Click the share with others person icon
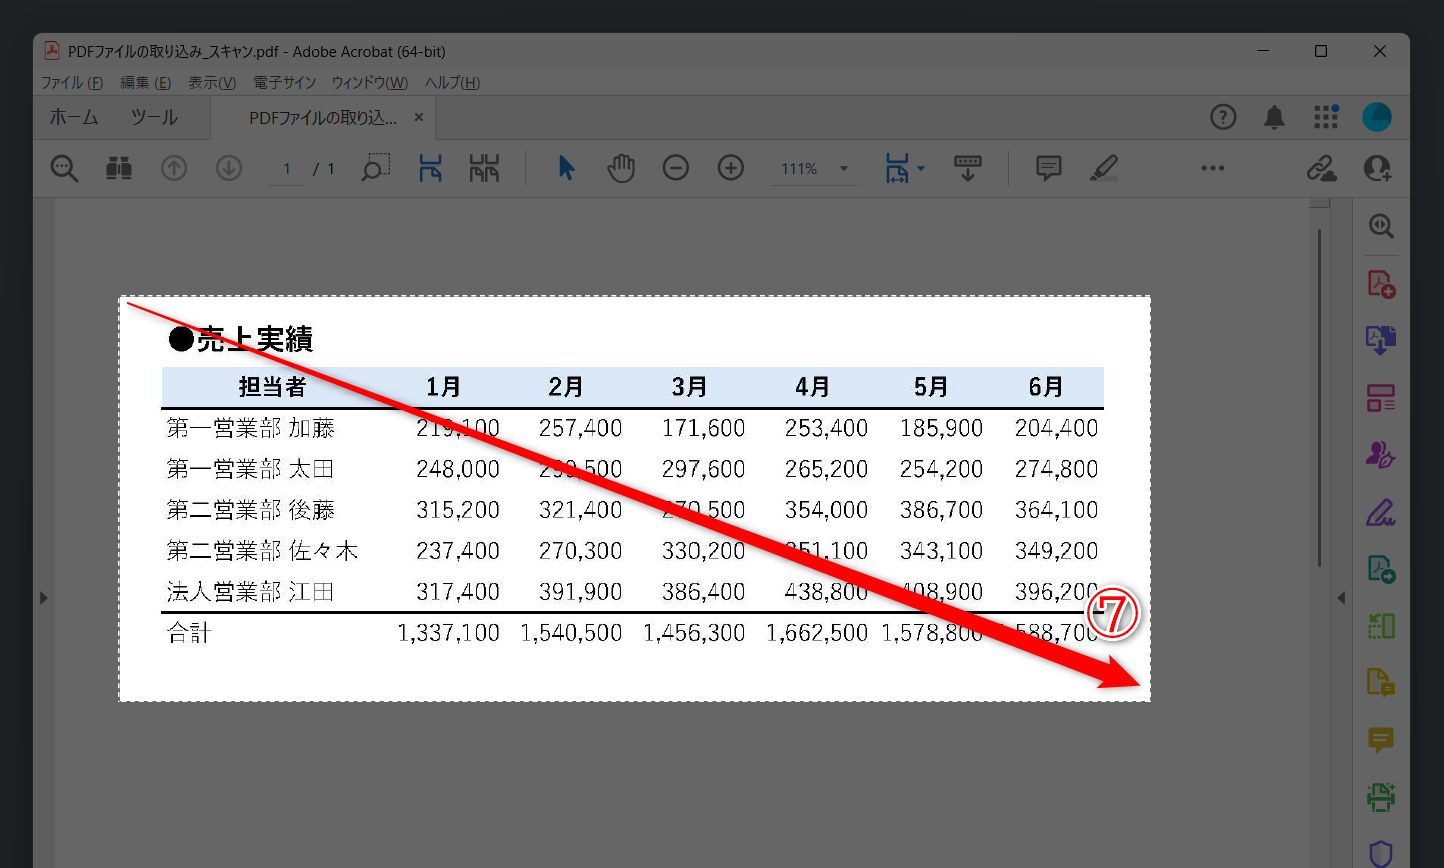 point(1377,168)
